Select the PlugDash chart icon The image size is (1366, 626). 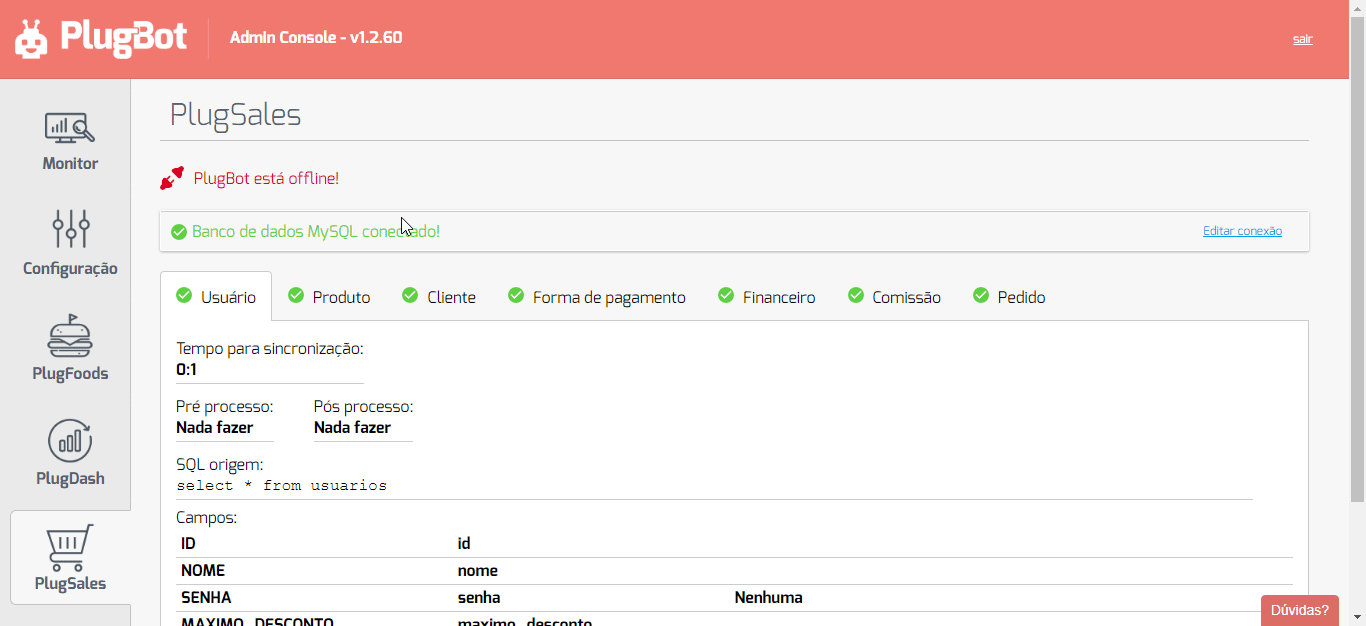(70, 441)
